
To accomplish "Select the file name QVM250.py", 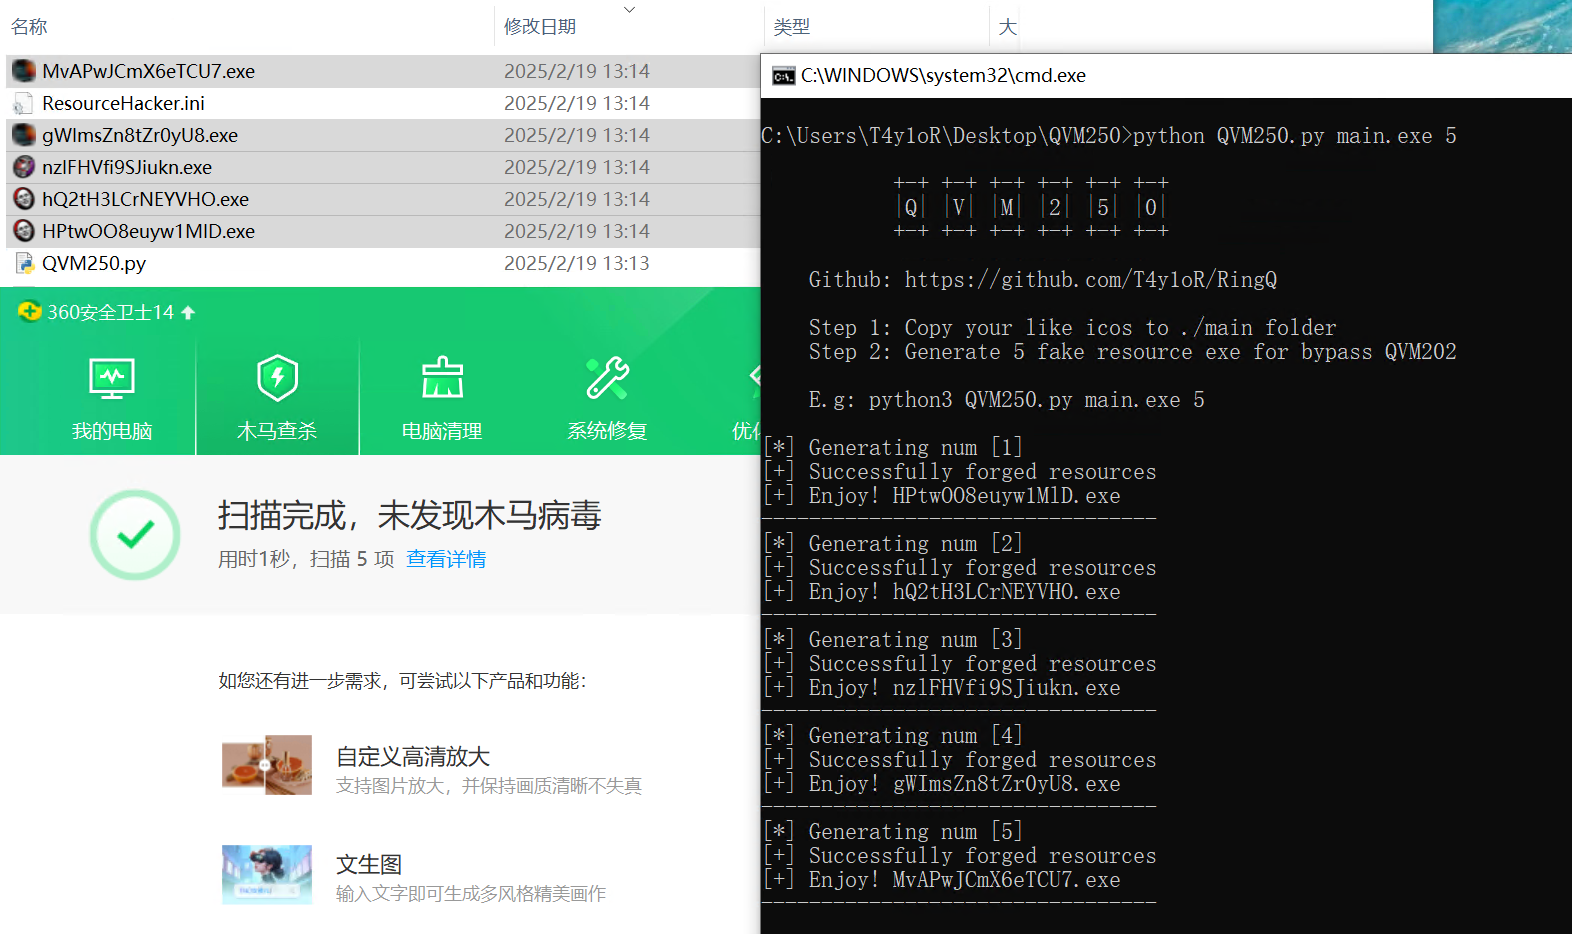I will (94, 263).
